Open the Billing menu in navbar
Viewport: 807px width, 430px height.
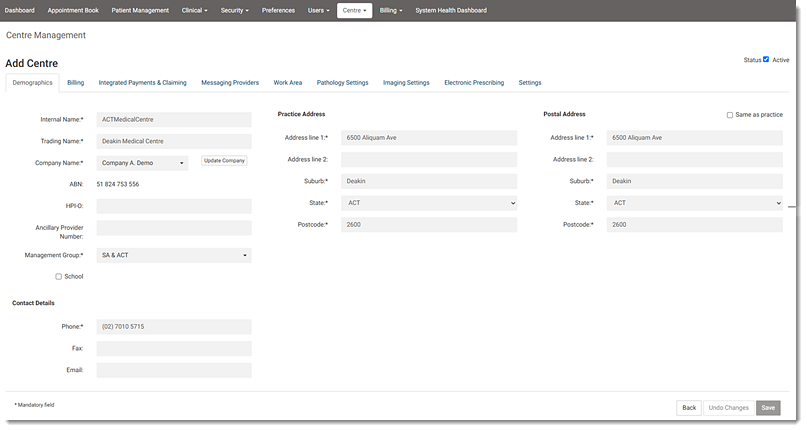[x=390, y=10]
